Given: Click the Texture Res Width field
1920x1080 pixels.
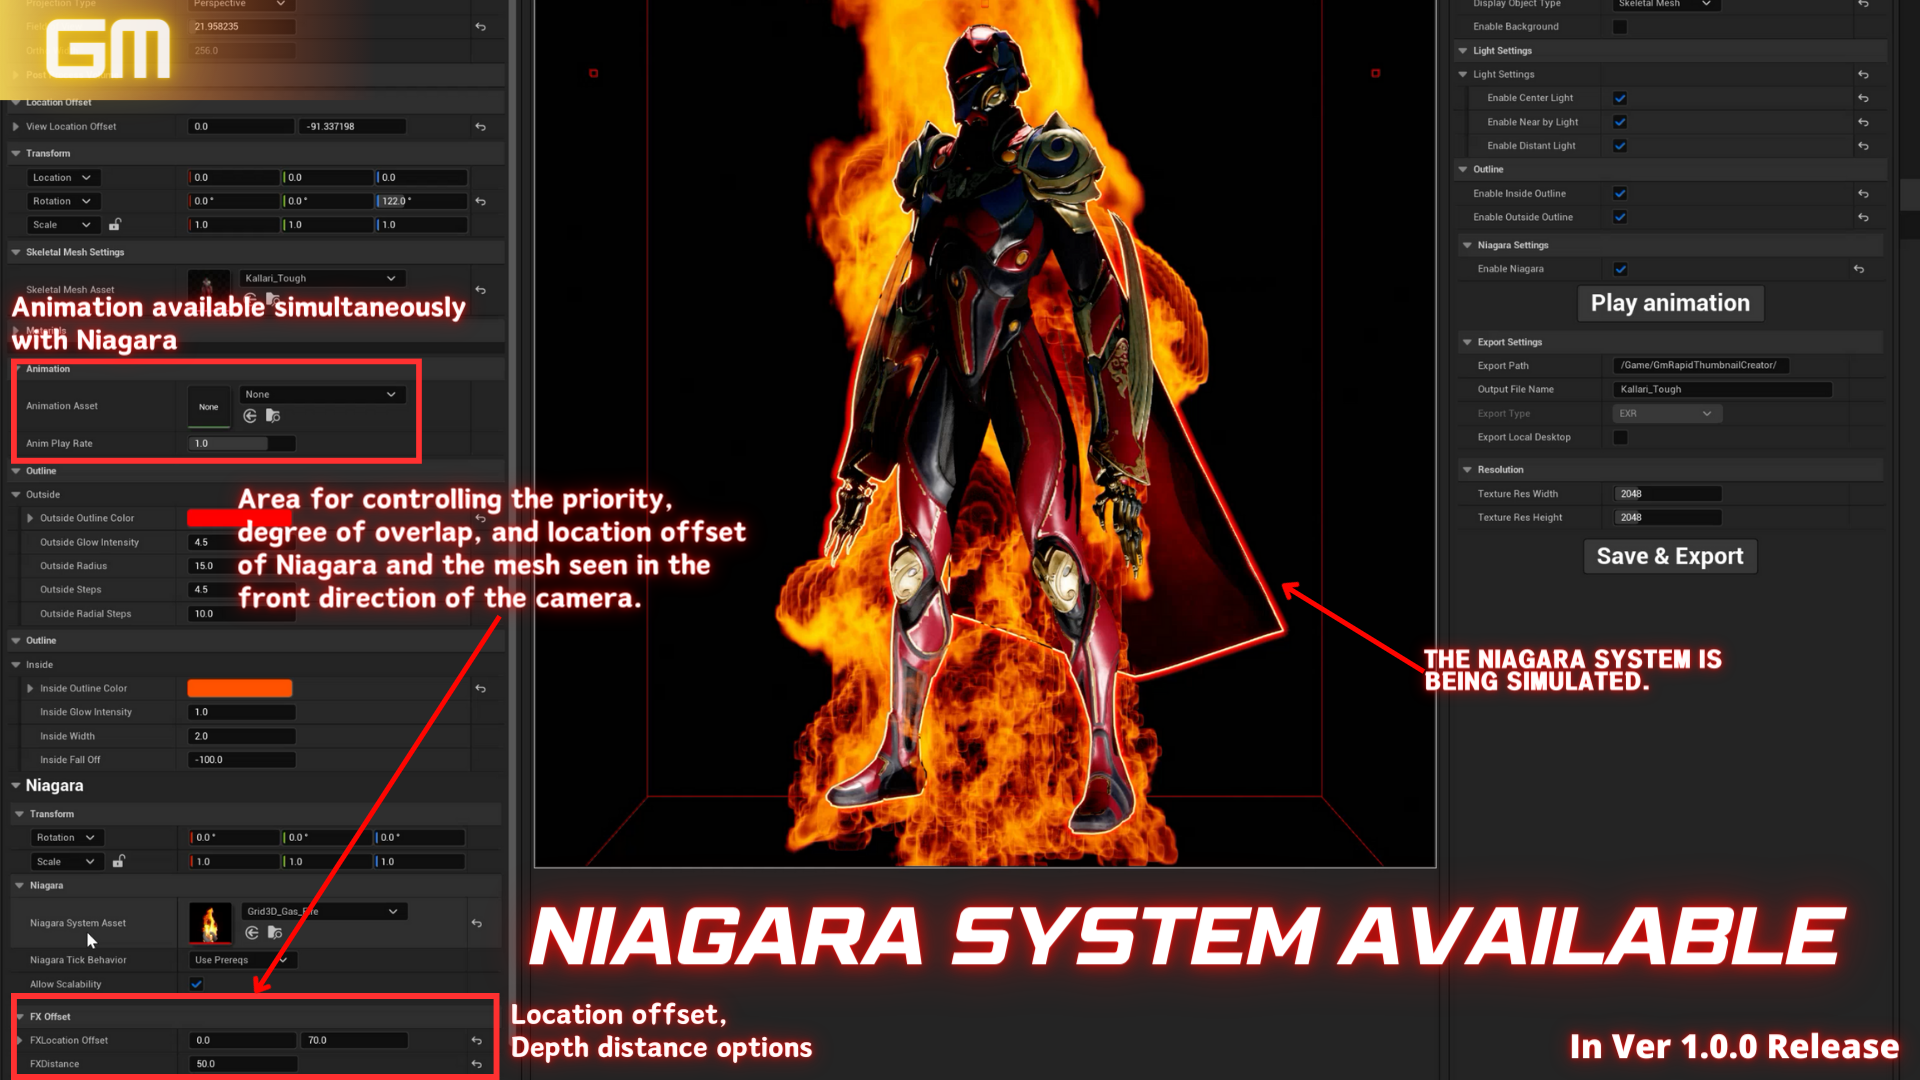Looking at the screenshot, I should pyautogui.click(x=1668, y=494).
